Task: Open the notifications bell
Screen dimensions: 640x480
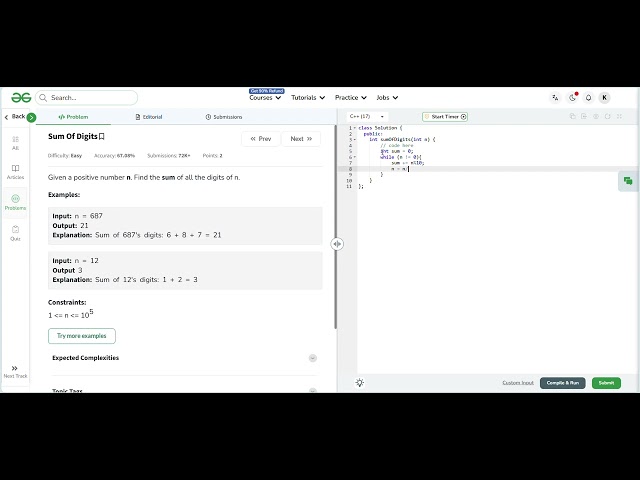Action: tap(588, 98)
